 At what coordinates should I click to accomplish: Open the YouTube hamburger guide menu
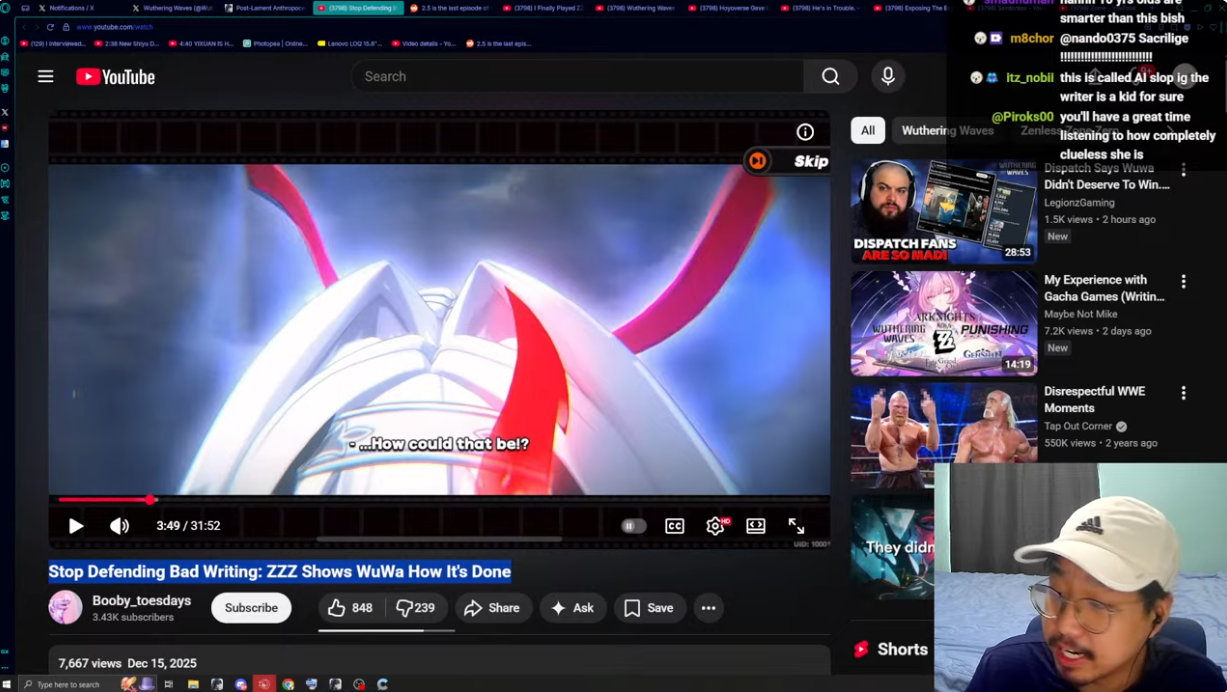46,76
